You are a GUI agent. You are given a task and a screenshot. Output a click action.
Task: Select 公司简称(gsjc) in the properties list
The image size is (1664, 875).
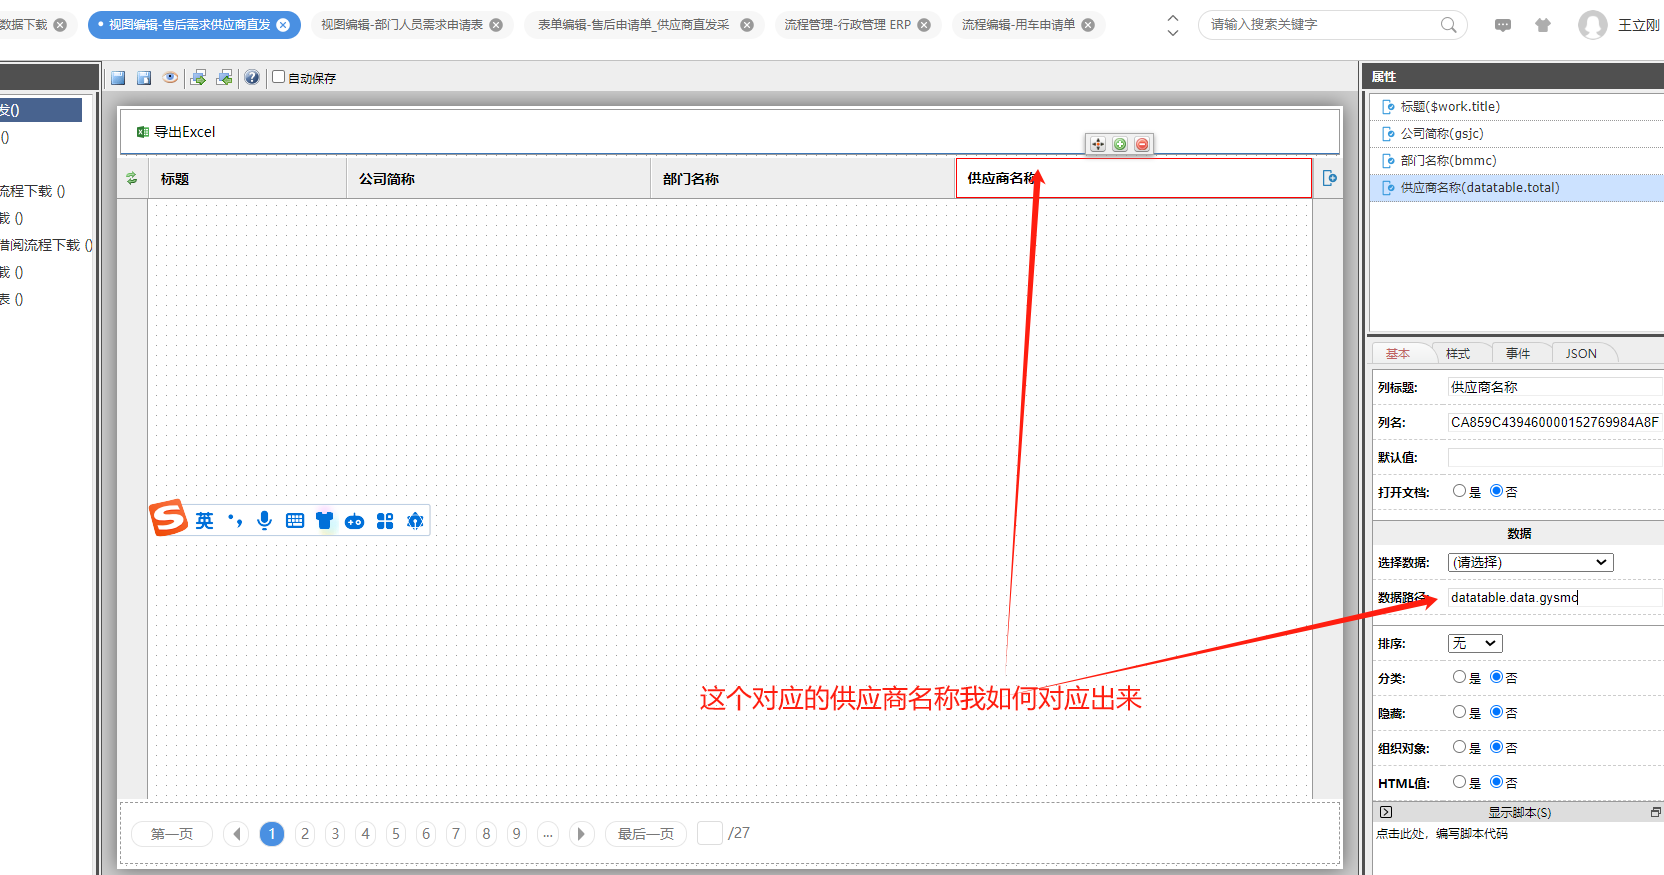[1517, 134]
